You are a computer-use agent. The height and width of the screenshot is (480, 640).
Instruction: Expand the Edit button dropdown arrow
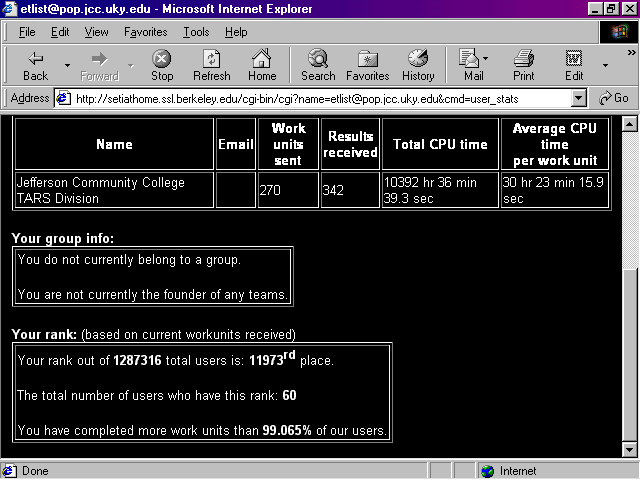click(605, 65)
